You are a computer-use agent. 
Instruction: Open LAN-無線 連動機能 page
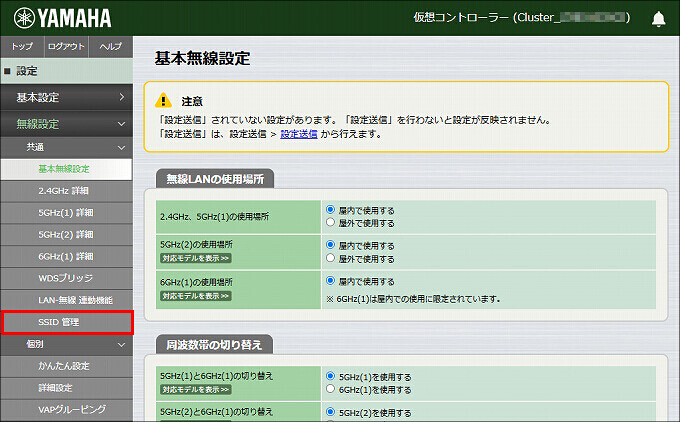pyautogui.click(x=67, y=300)
